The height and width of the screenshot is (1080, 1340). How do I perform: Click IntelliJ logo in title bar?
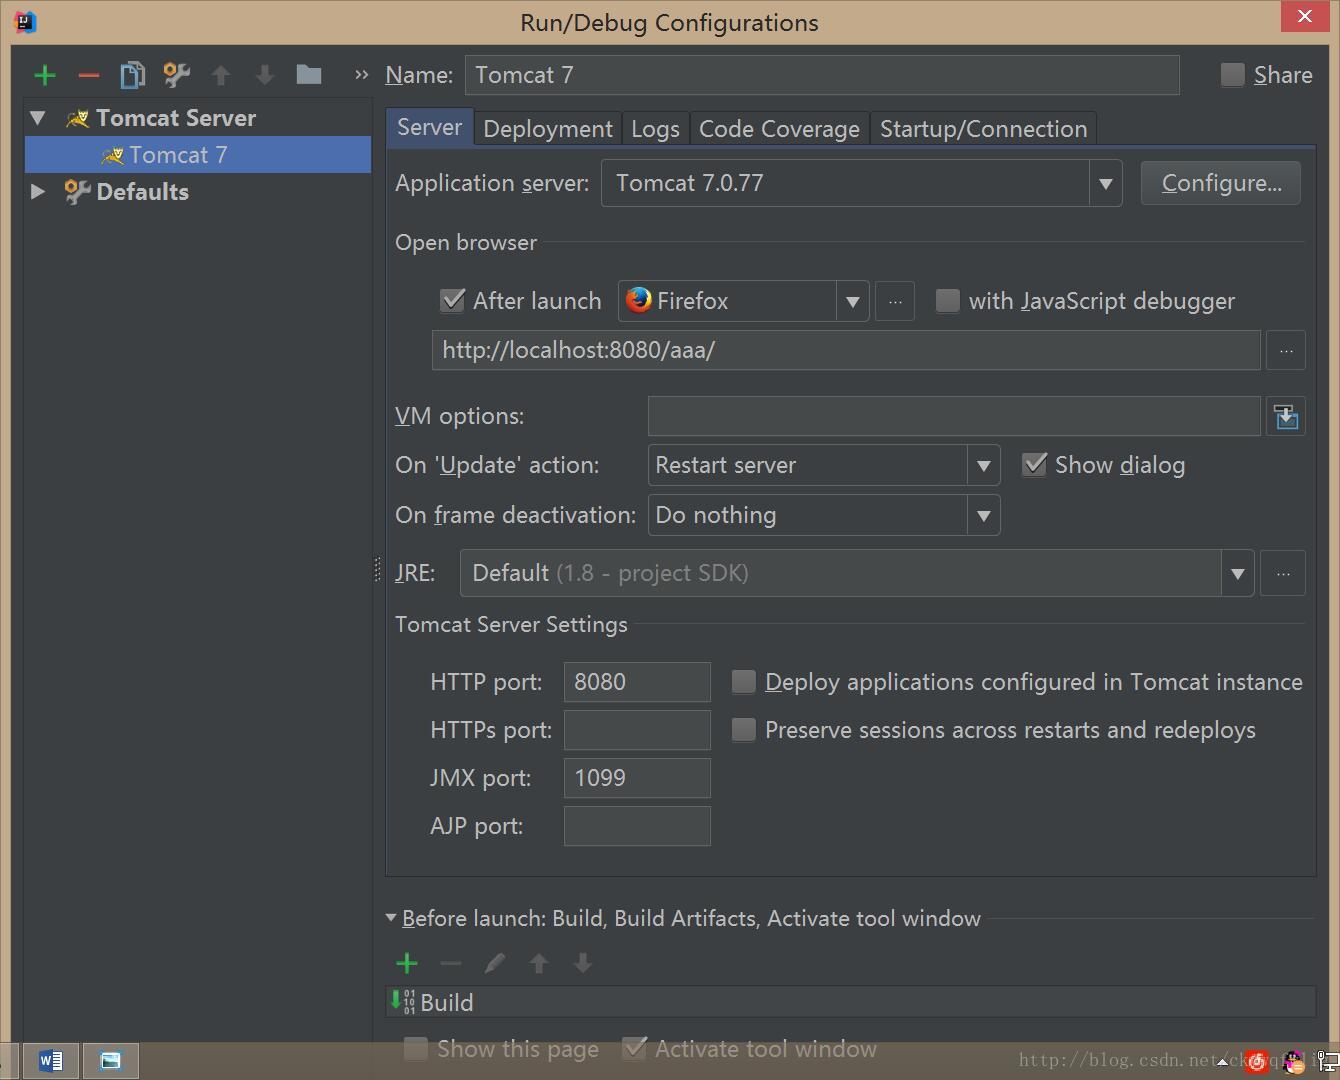(26, 21)
